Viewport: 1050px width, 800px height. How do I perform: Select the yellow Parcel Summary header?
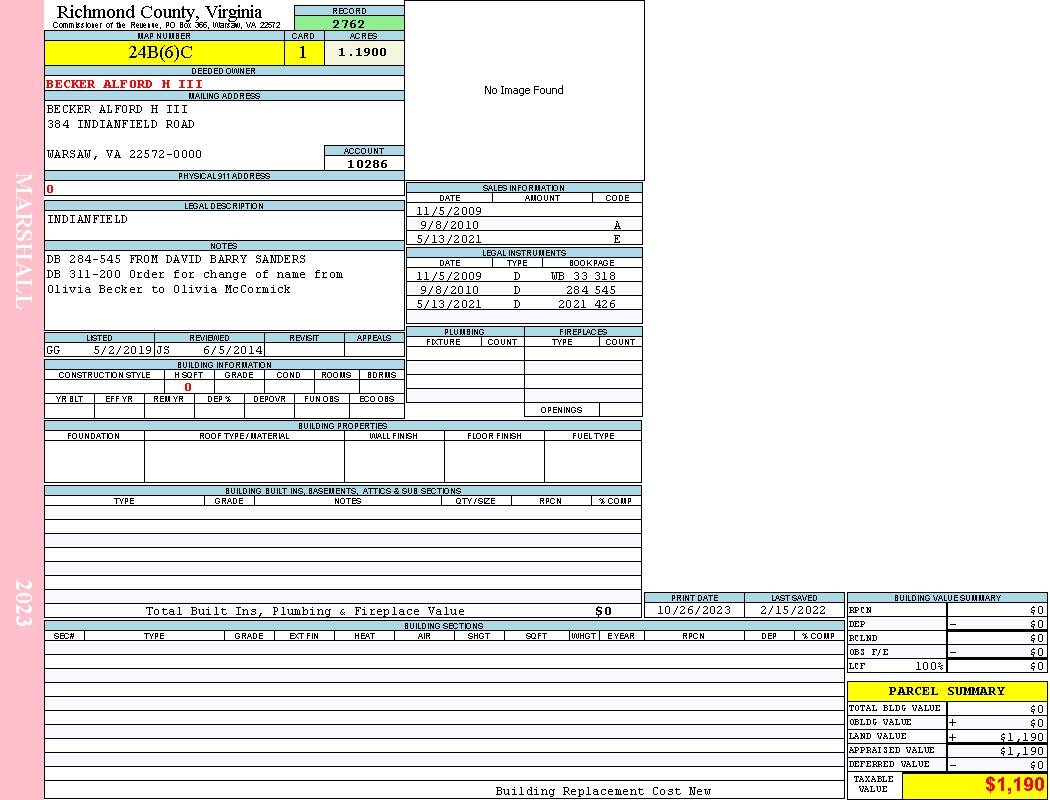[946, 691]
